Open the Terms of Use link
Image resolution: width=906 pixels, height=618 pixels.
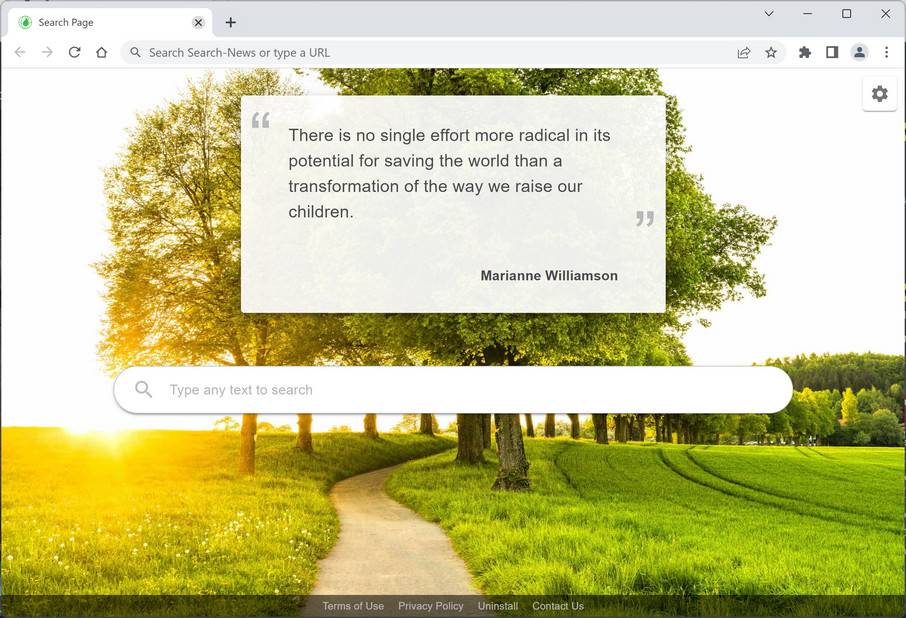[353, 606]
